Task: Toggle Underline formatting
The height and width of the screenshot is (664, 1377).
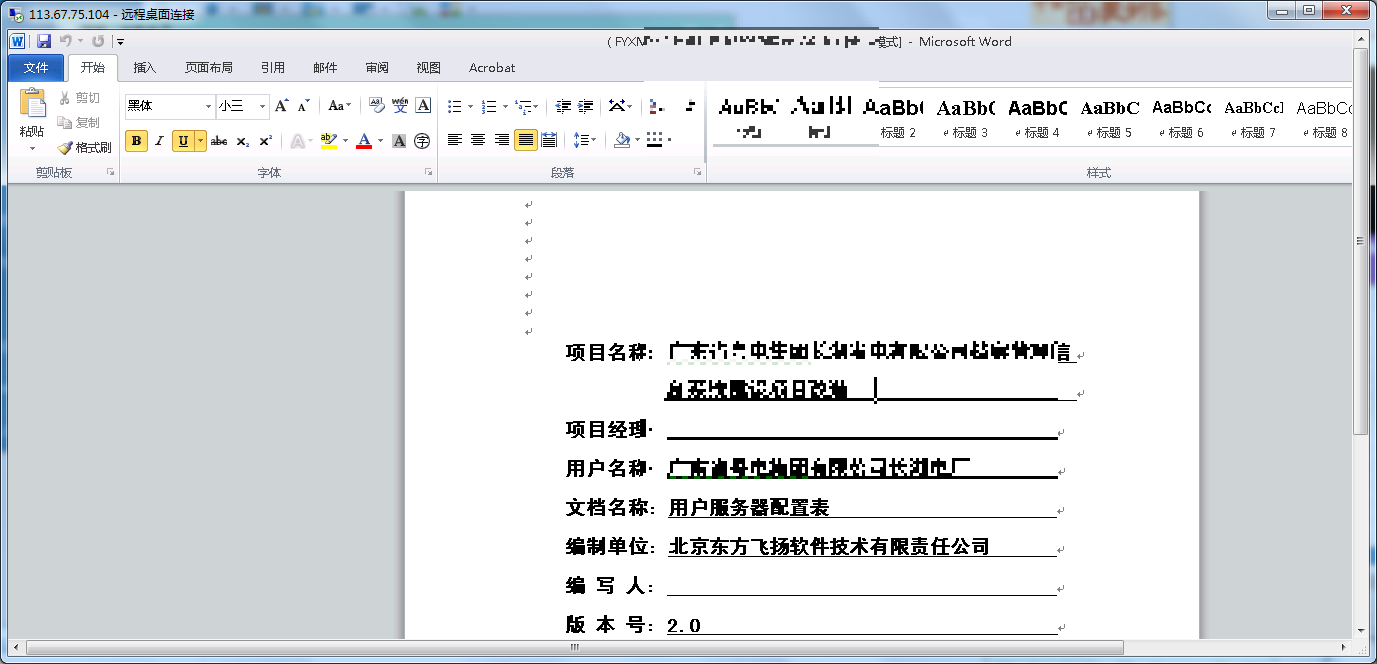Action: click(x=183, y=141)
